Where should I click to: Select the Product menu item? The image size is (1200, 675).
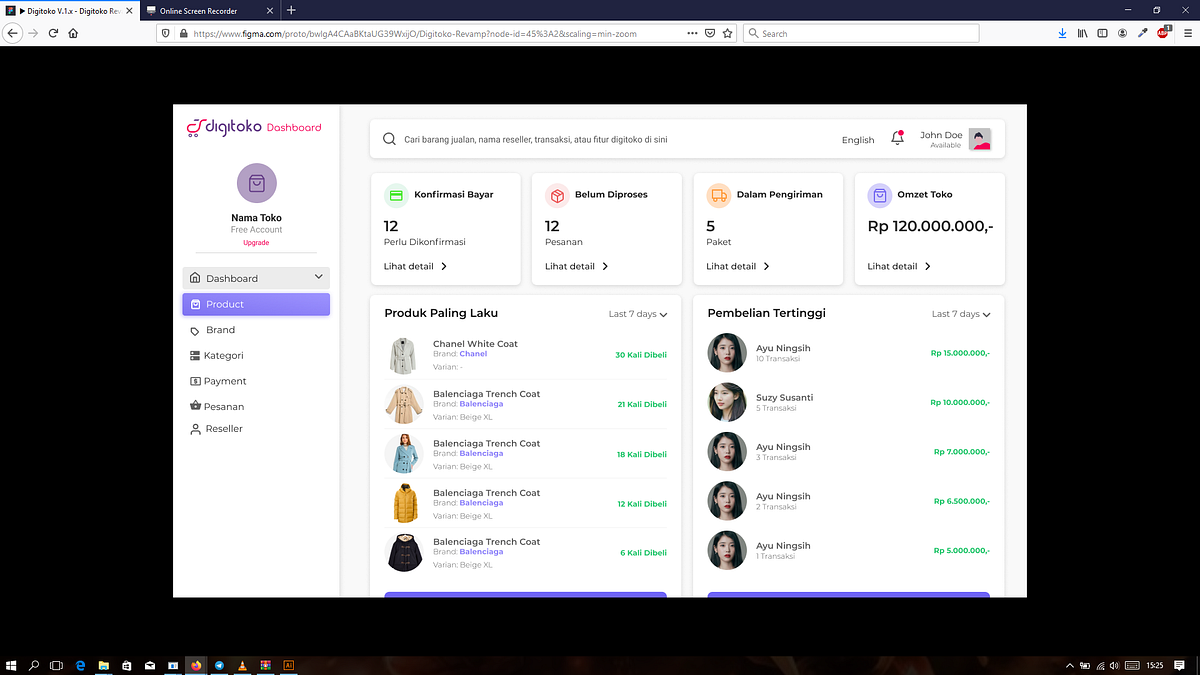coord(256,304)
